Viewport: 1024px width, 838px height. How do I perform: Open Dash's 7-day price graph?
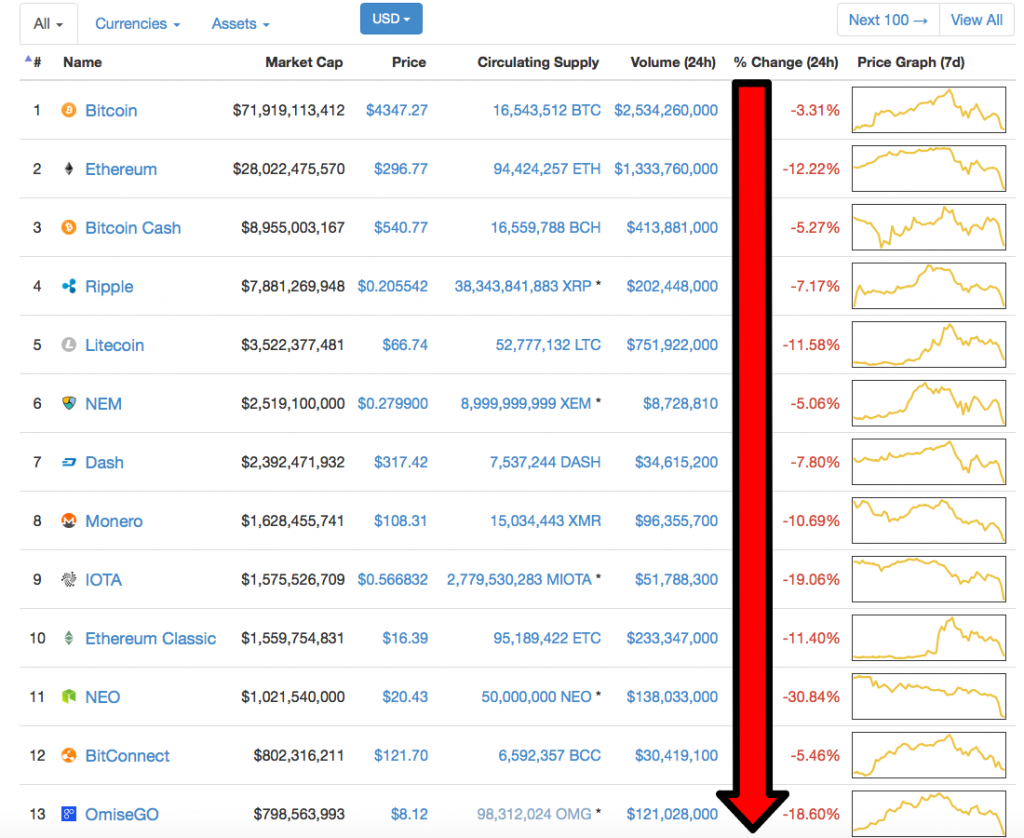pos(929,462)
